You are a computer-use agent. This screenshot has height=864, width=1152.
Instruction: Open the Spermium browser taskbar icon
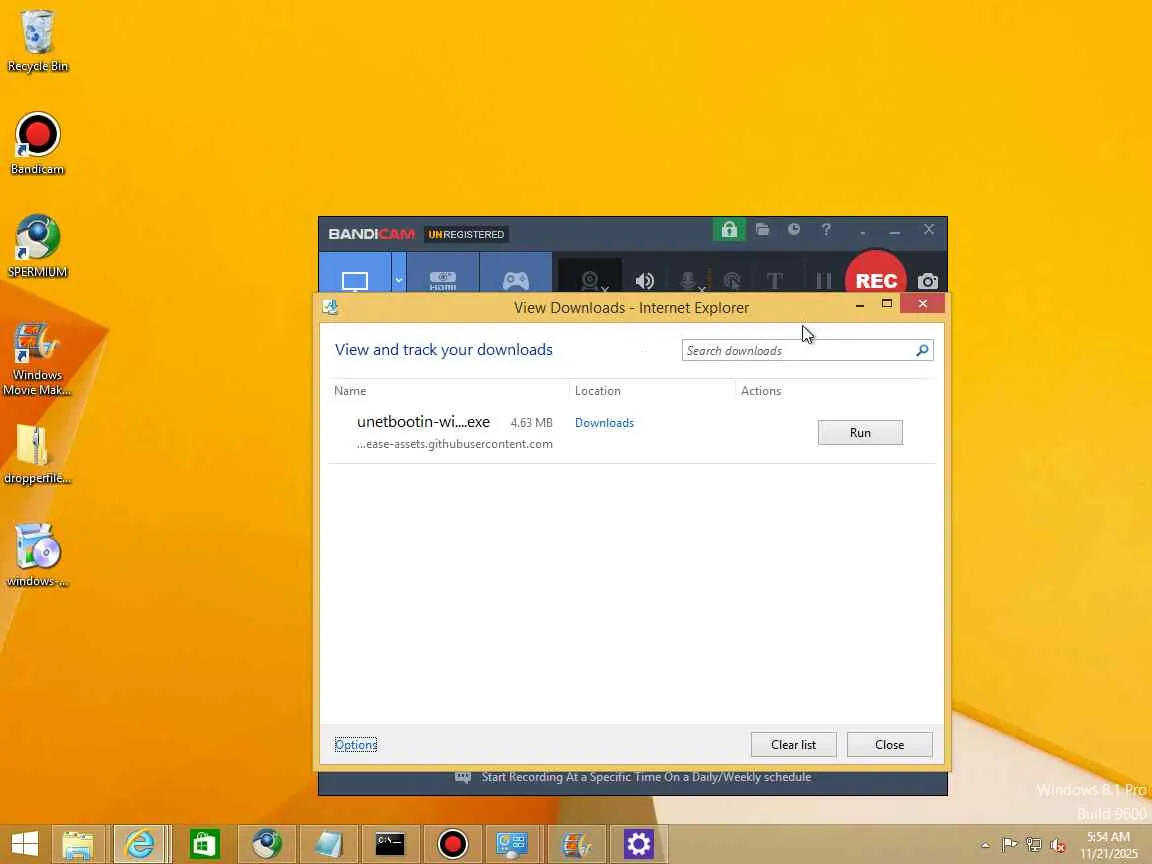click(266, 844)
